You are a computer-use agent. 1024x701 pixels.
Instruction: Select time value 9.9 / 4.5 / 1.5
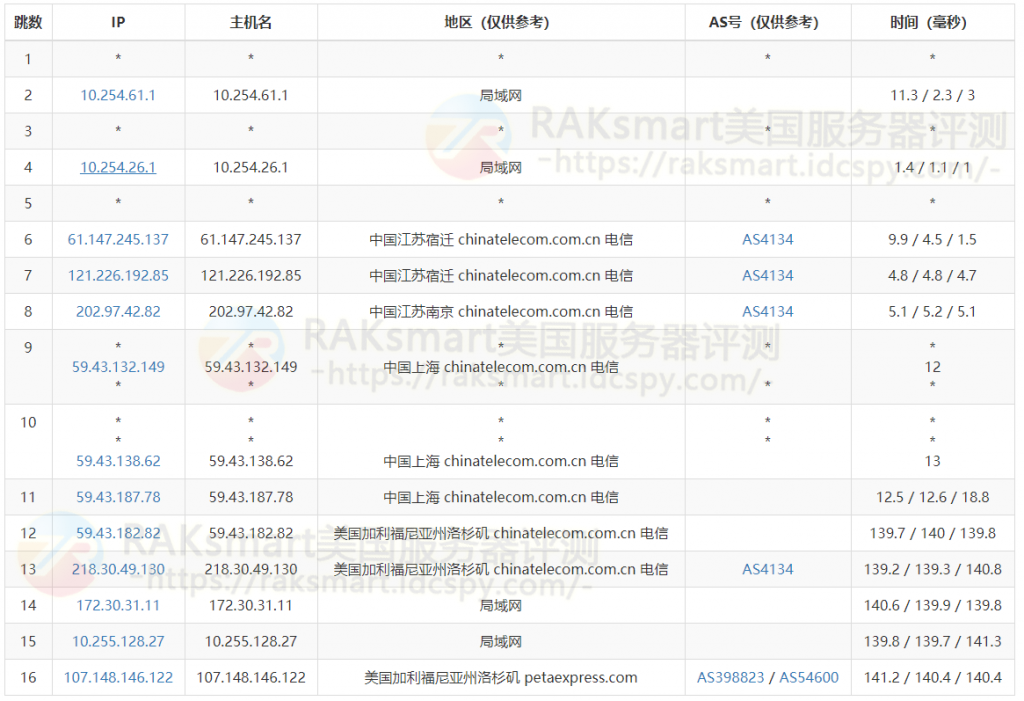933,240
